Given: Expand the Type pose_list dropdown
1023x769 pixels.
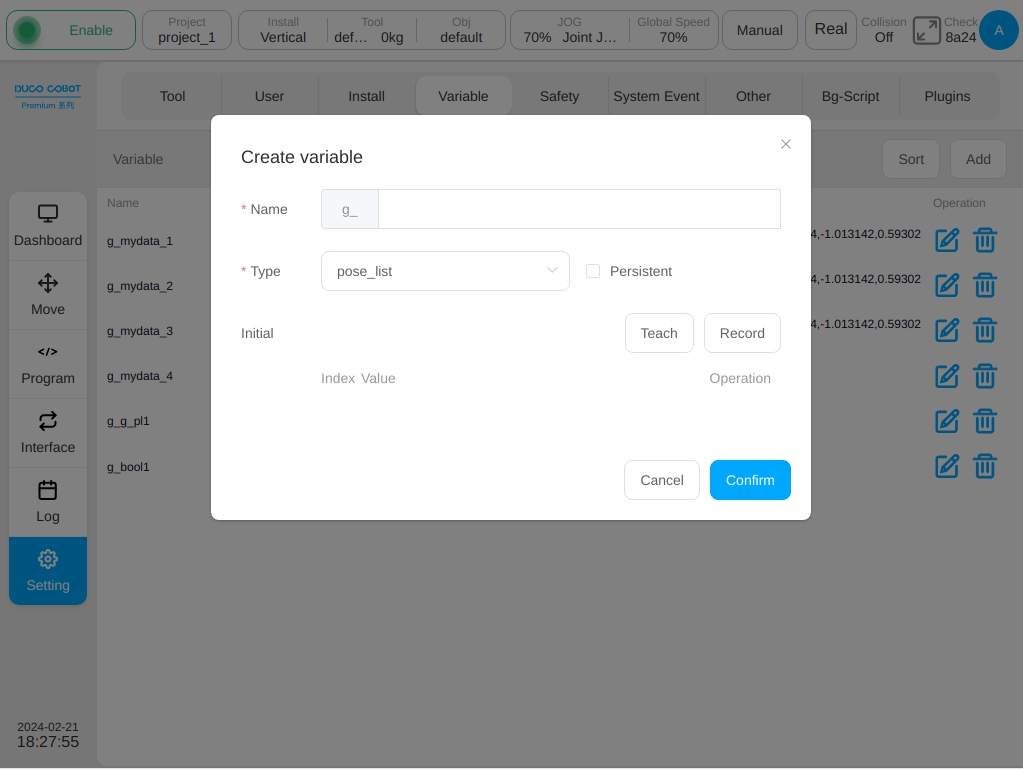Looking at the screenshot, I should tap(445, 271).
